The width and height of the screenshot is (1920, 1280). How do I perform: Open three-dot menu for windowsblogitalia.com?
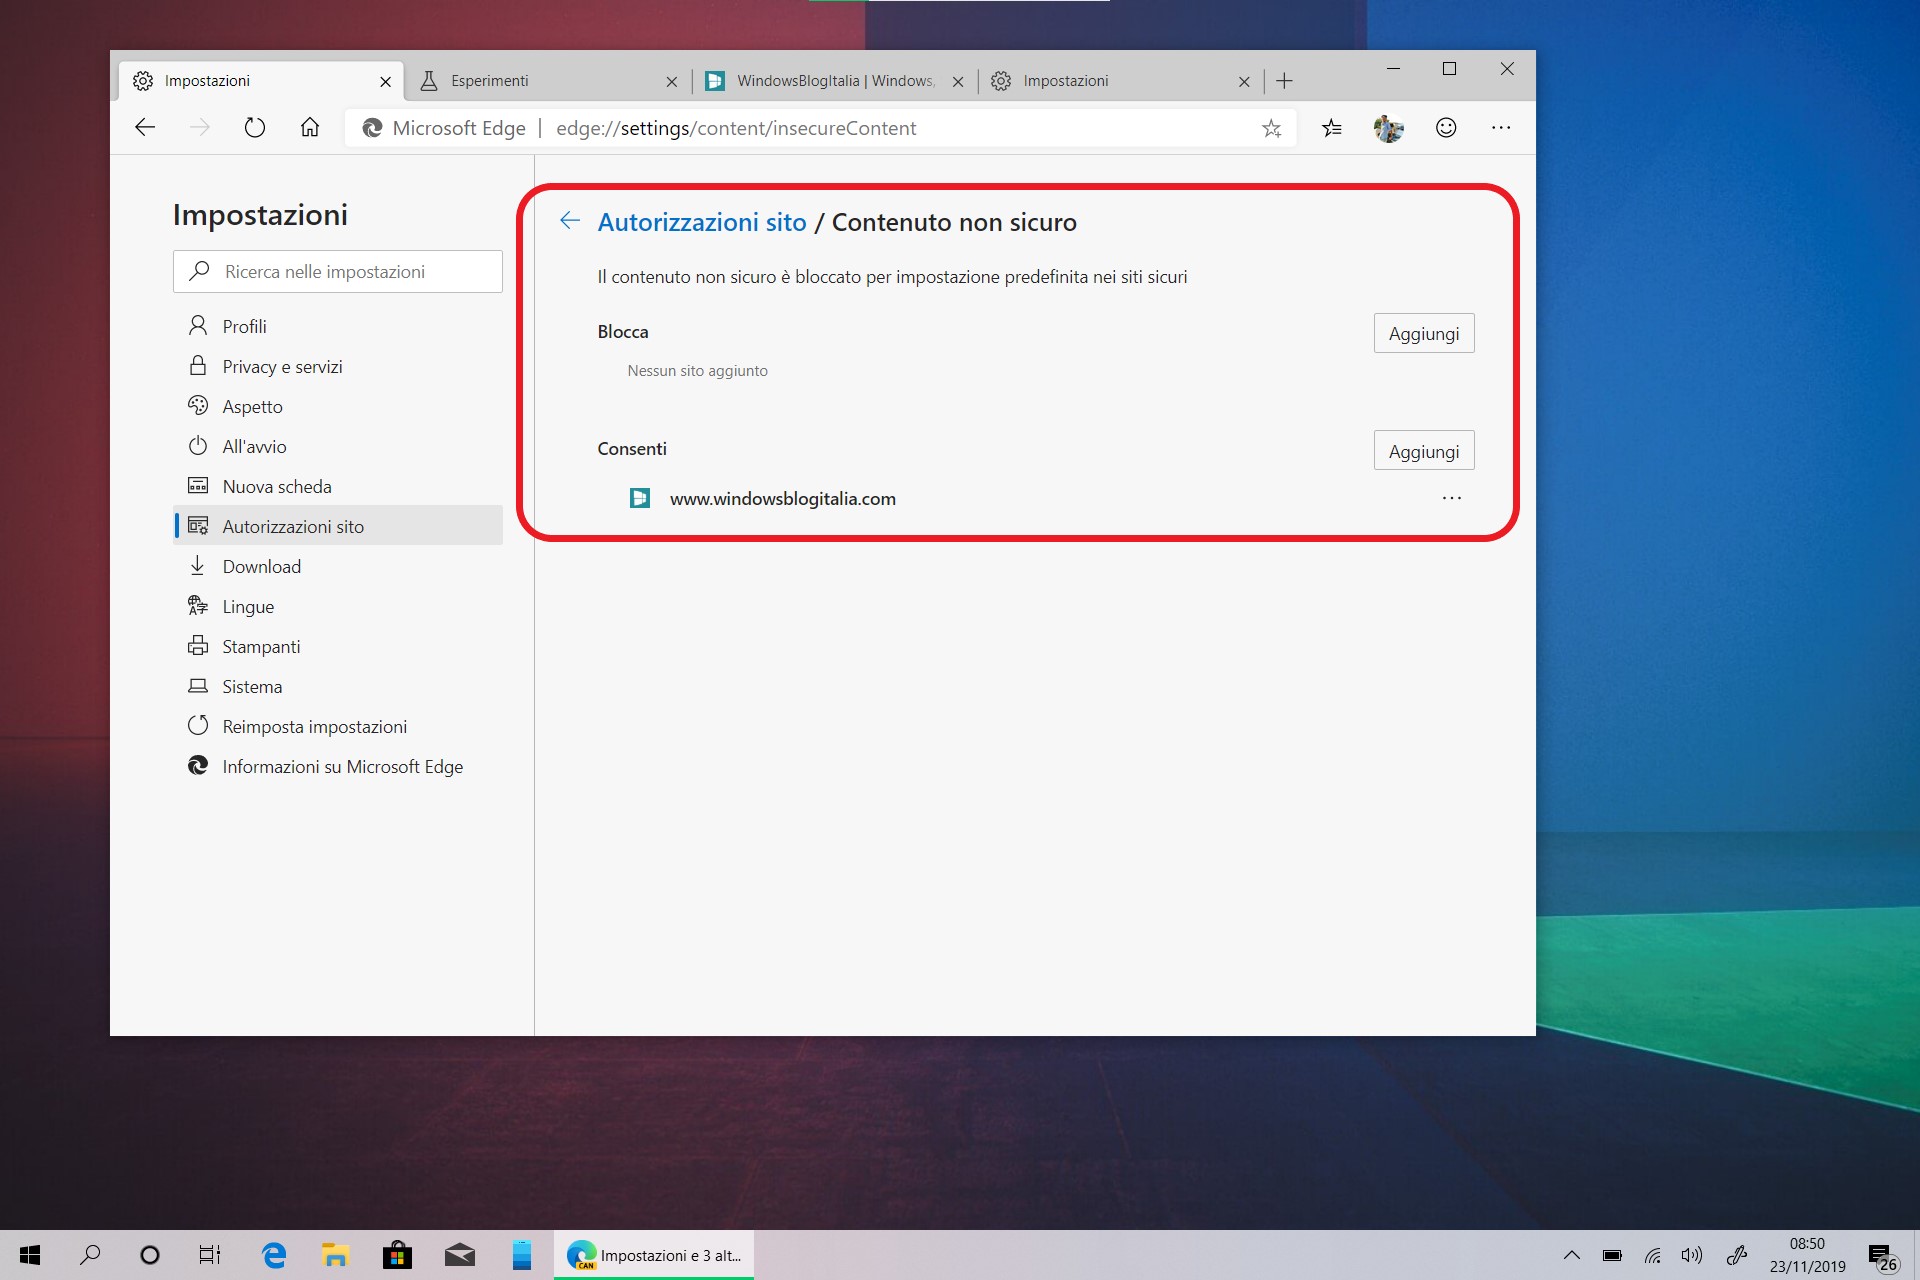[x=1451, y=497]
